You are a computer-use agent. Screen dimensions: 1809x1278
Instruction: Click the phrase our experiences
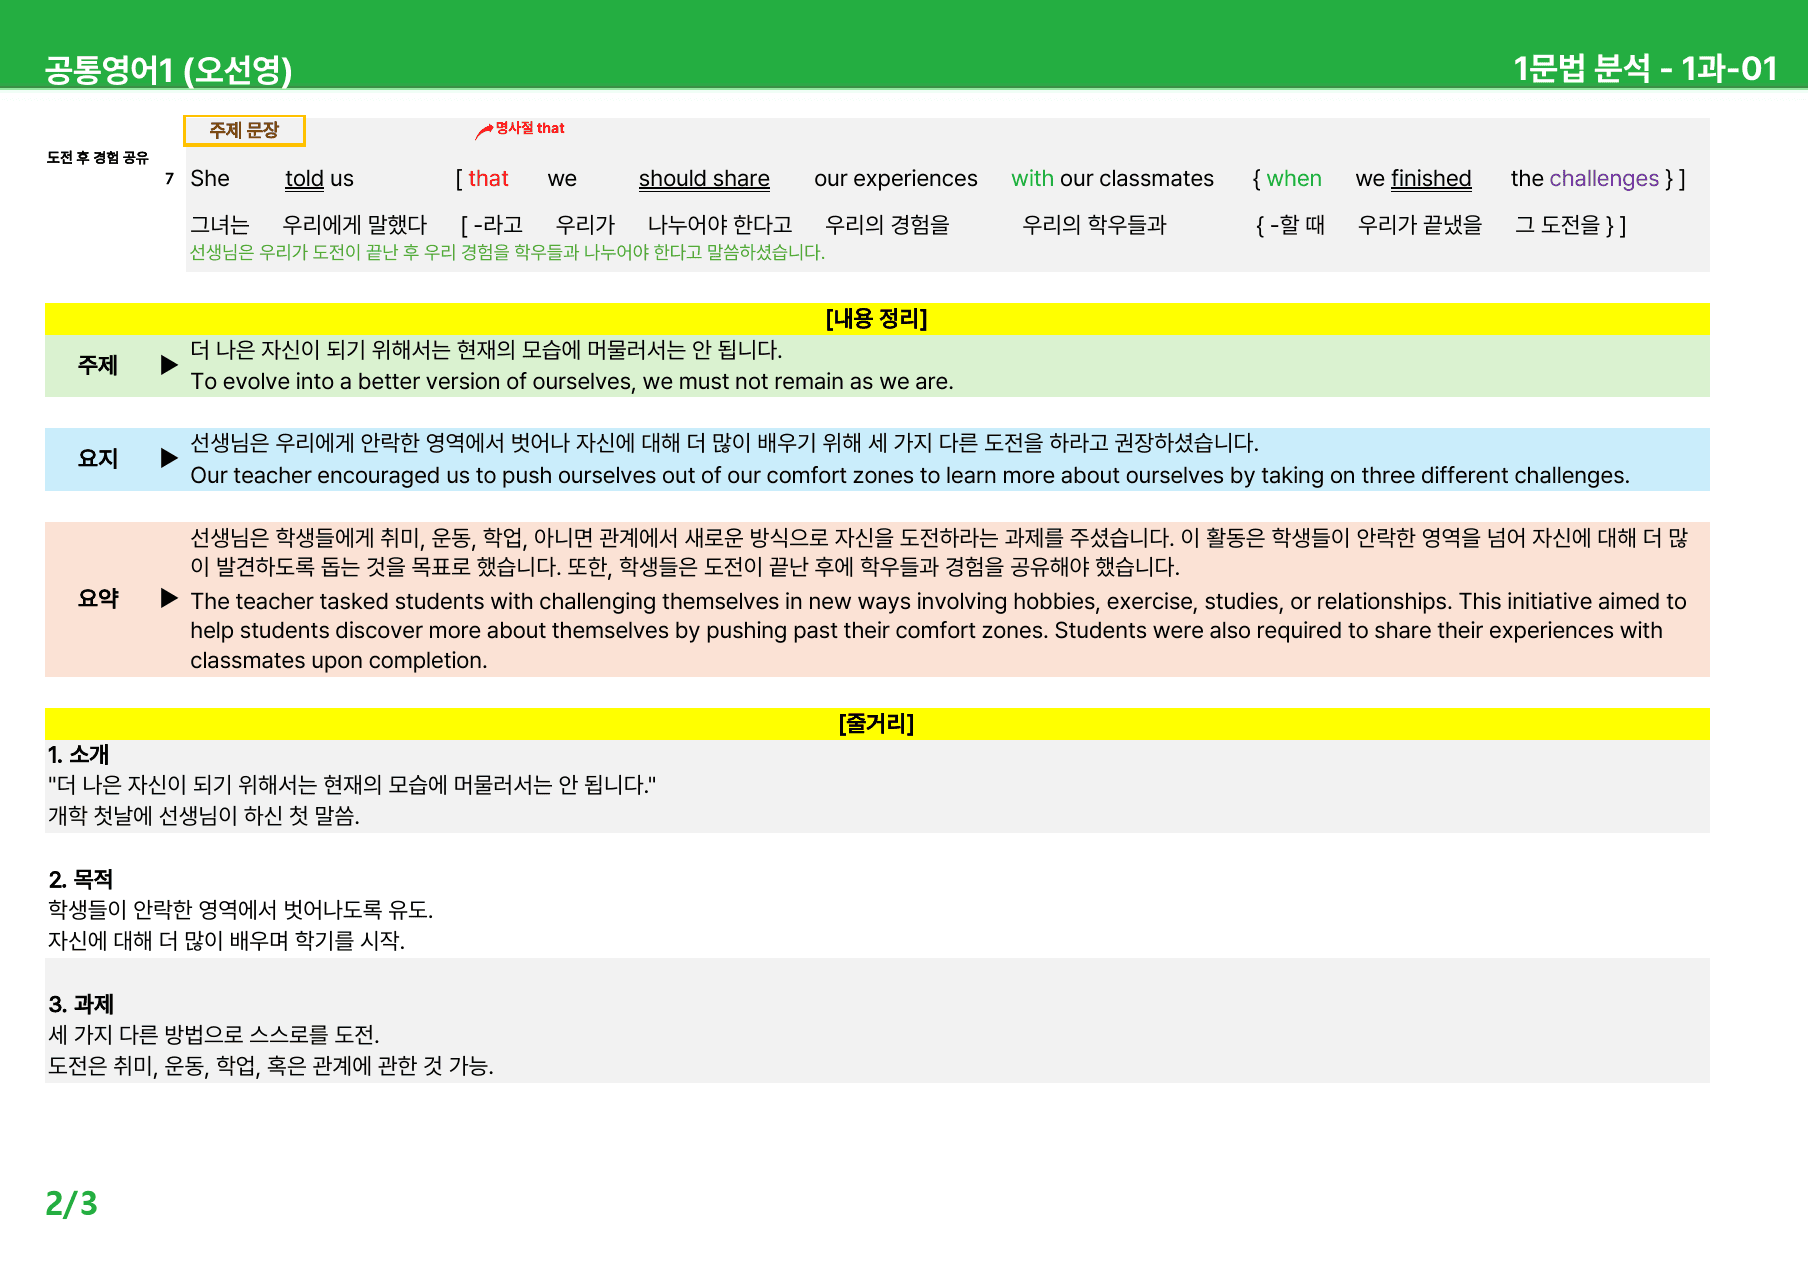(x=896, y=179)
